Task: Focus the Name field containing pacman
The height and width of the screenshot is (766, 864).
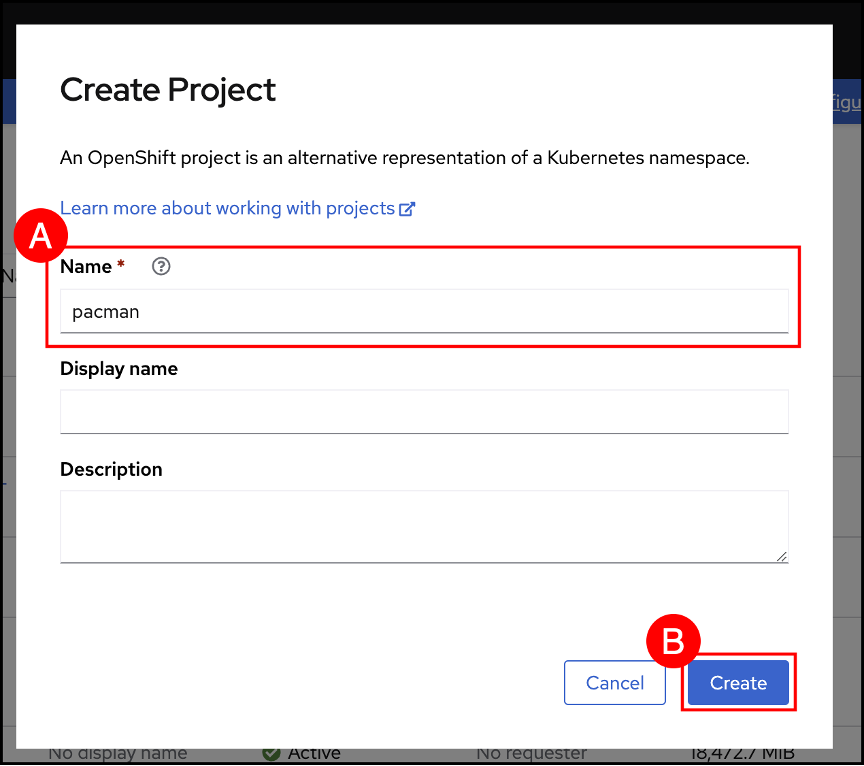Action: tap(424, 311)
